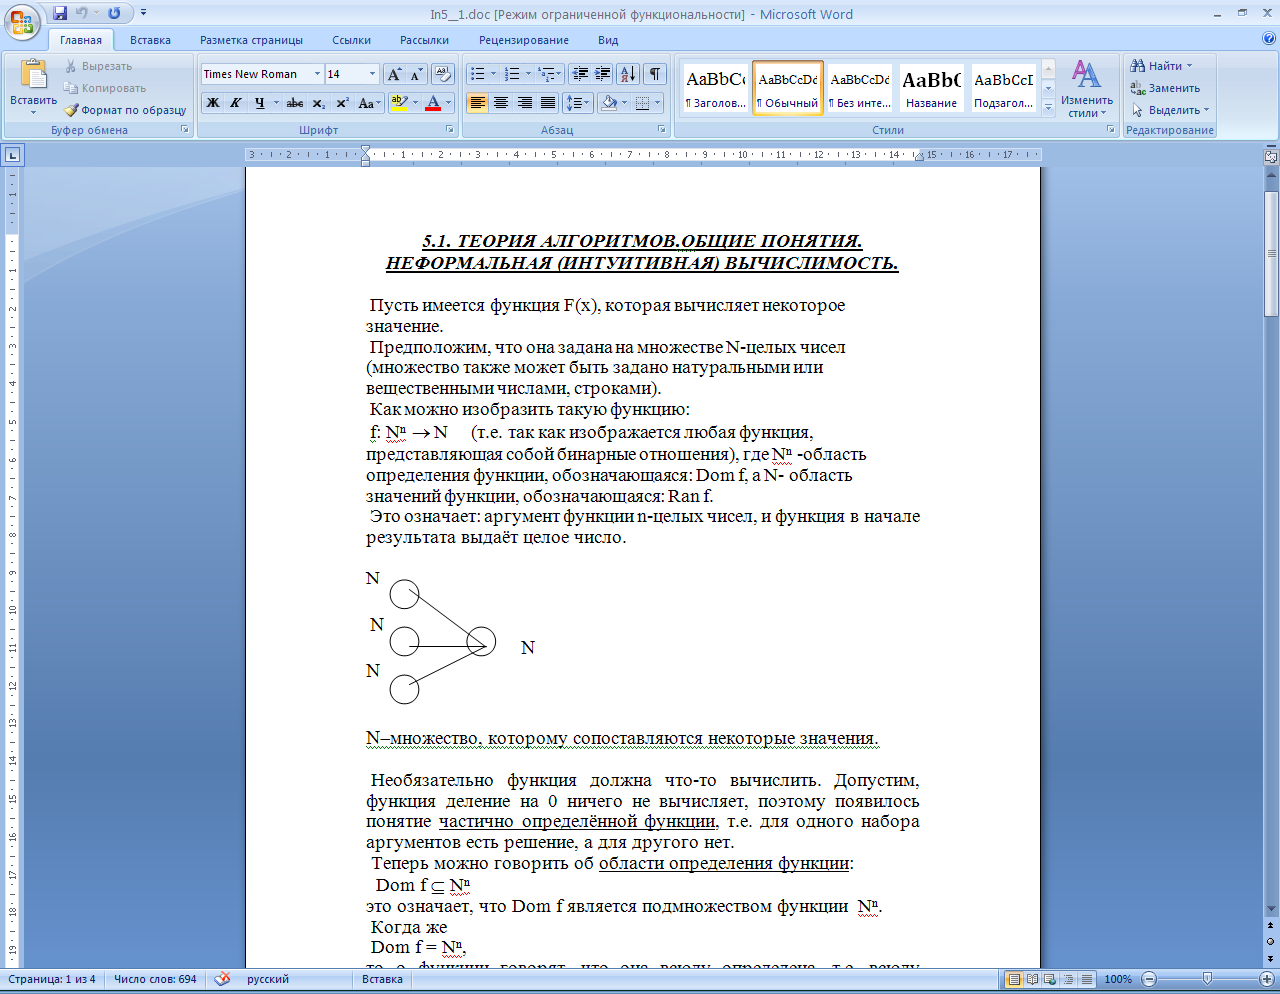
Task: Apply Название title style
Action: (x=931, y=88)
